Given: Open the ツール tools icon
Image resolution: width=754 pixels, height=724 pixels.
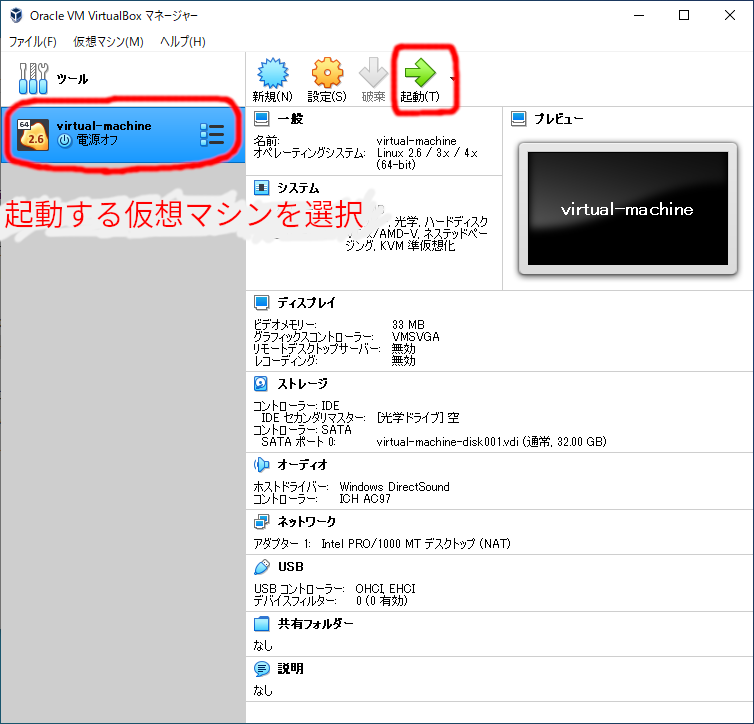Looking at the screenshot, I should 33,78.
